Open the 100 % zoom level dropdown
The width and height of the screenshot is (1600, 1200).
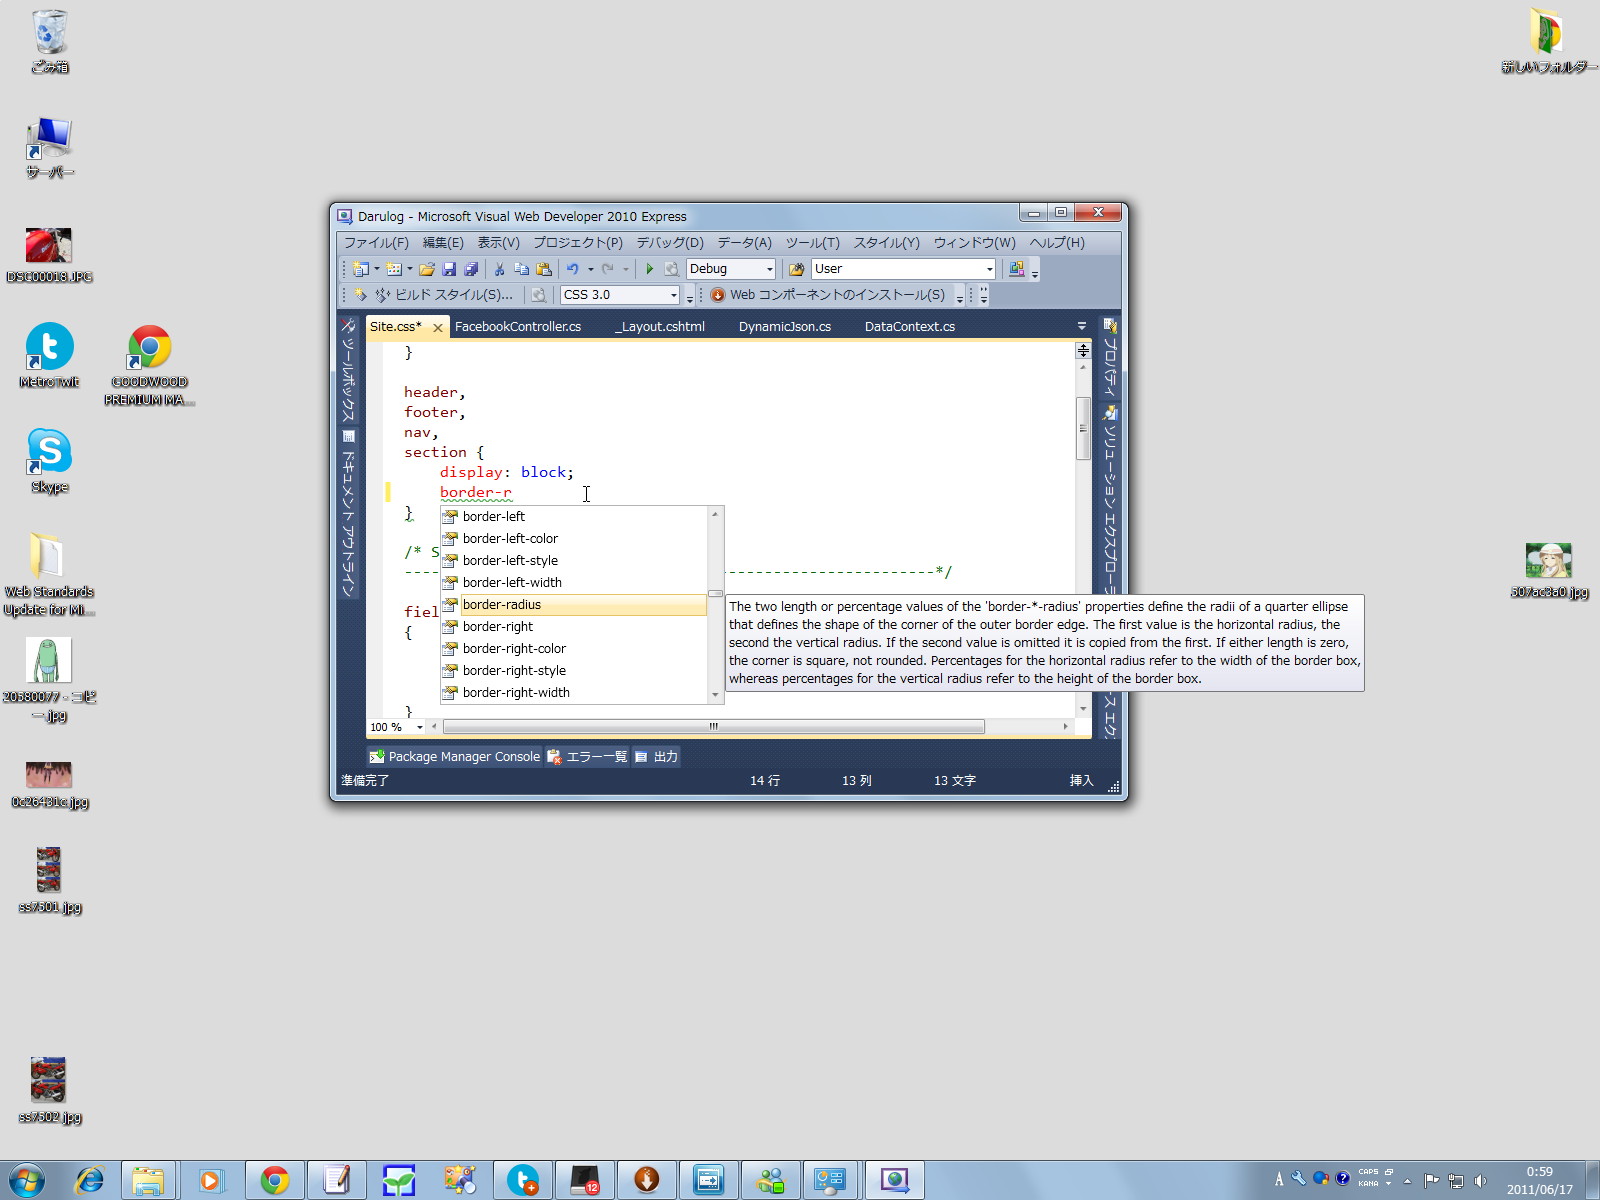(419, 727)
